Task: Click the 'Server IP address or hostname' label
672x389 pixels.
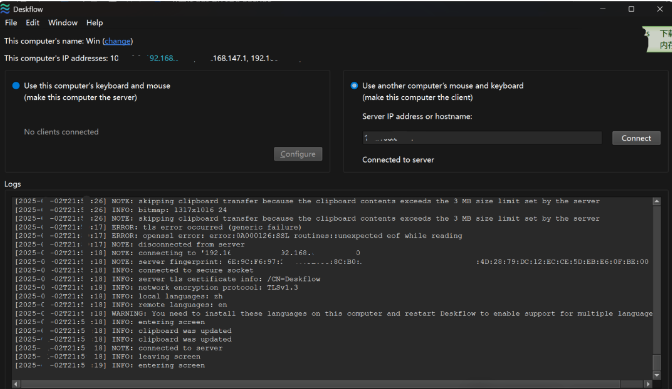Action: (x=417, y=117)
